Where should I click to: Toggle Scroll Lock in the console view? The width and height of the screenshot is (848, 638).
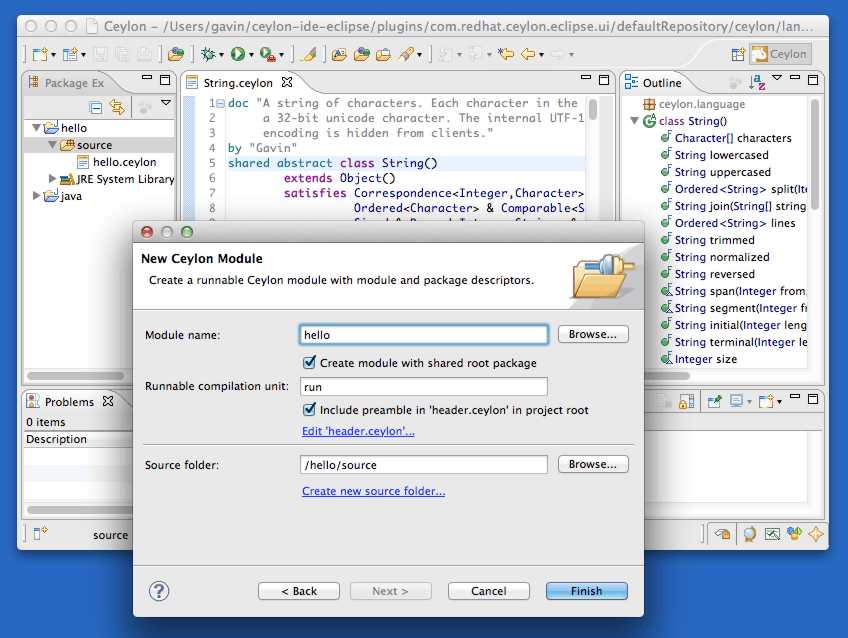tap(686, 402)
